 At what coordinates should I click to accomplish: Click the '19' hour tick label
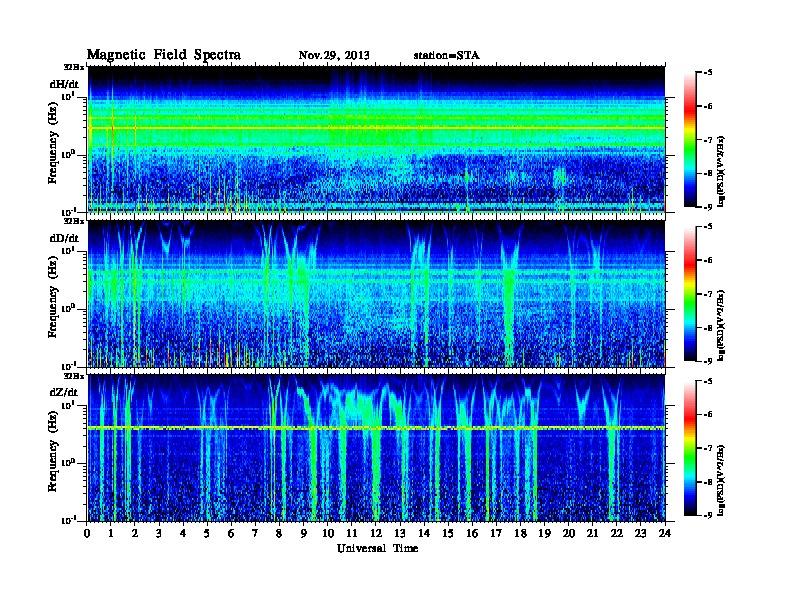544,533
